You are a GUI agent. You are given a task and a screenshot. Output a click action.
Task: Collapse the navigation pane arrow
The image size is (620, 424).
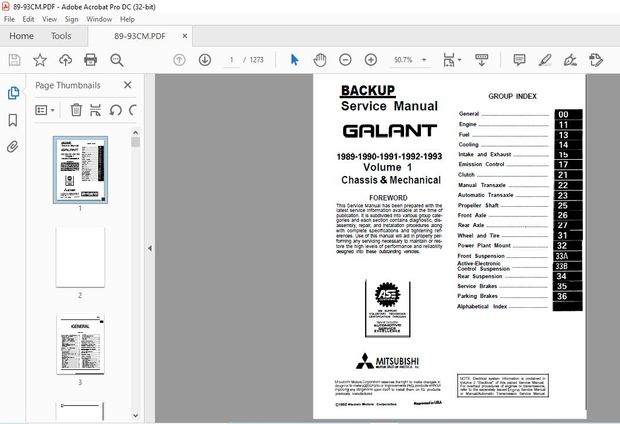(x=150, y=248)
